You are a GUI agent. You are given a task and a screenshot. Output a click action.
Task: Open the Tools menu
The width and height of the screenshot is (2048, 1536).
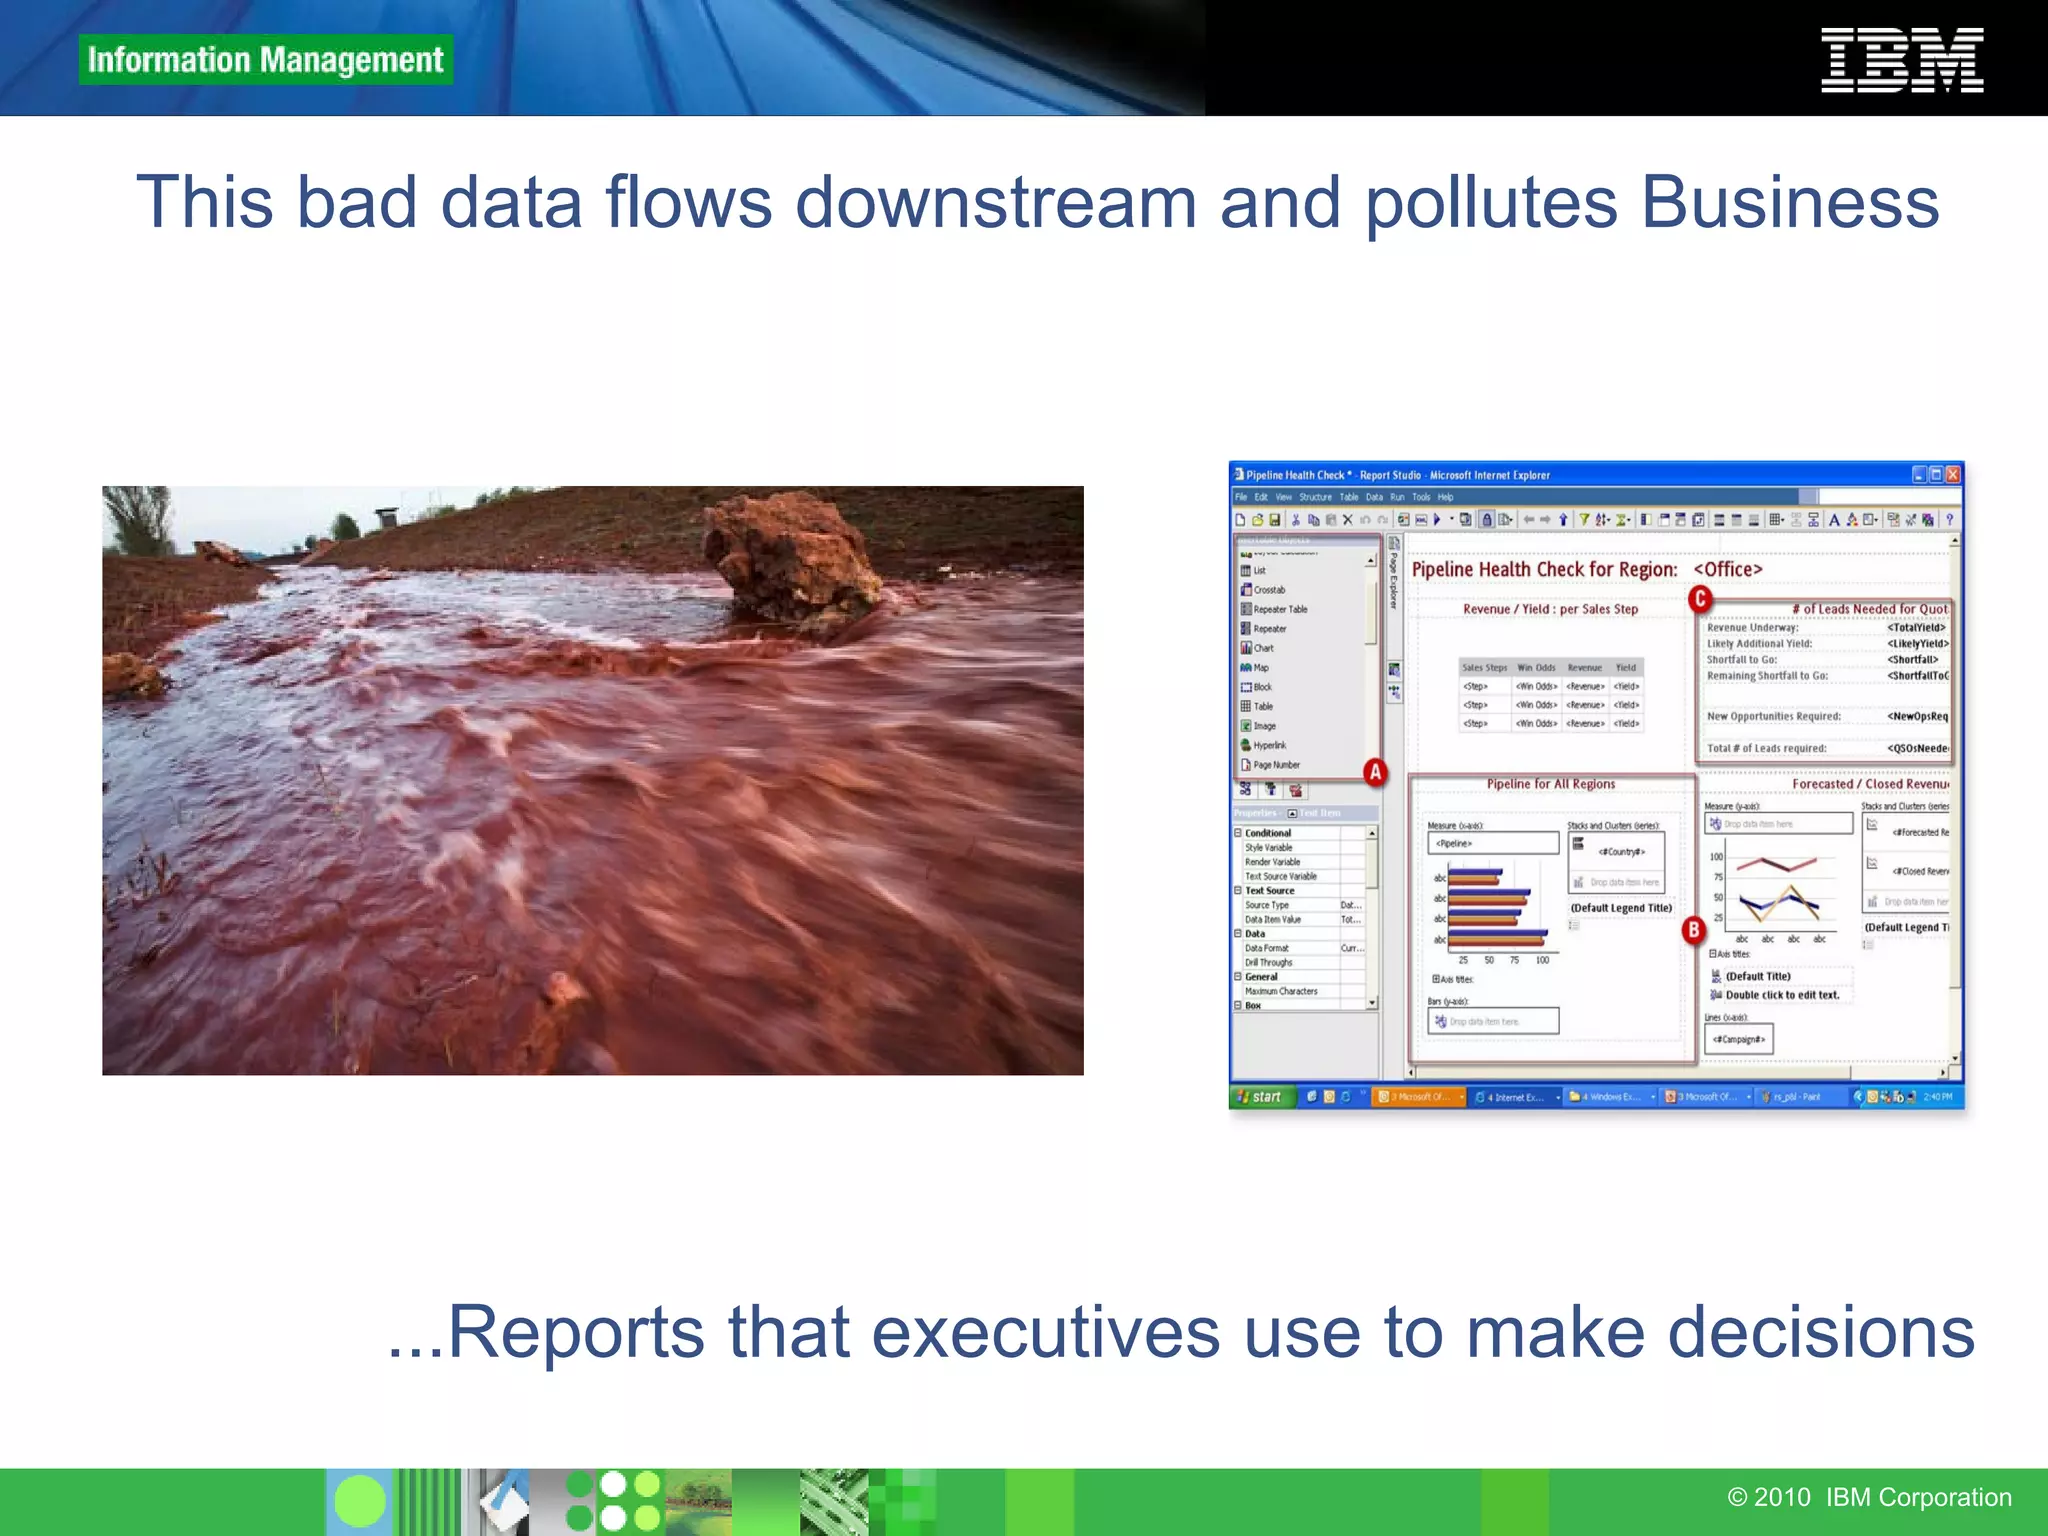(1421, 497)
